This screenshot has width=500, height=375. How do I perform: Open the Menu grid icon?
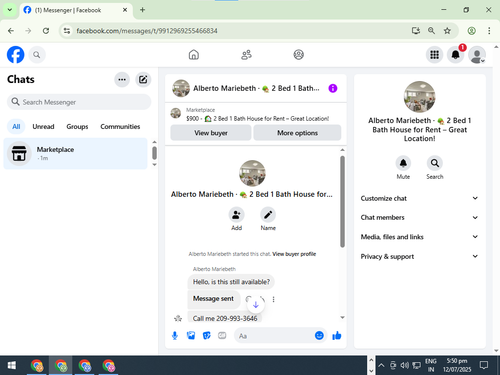434,55
